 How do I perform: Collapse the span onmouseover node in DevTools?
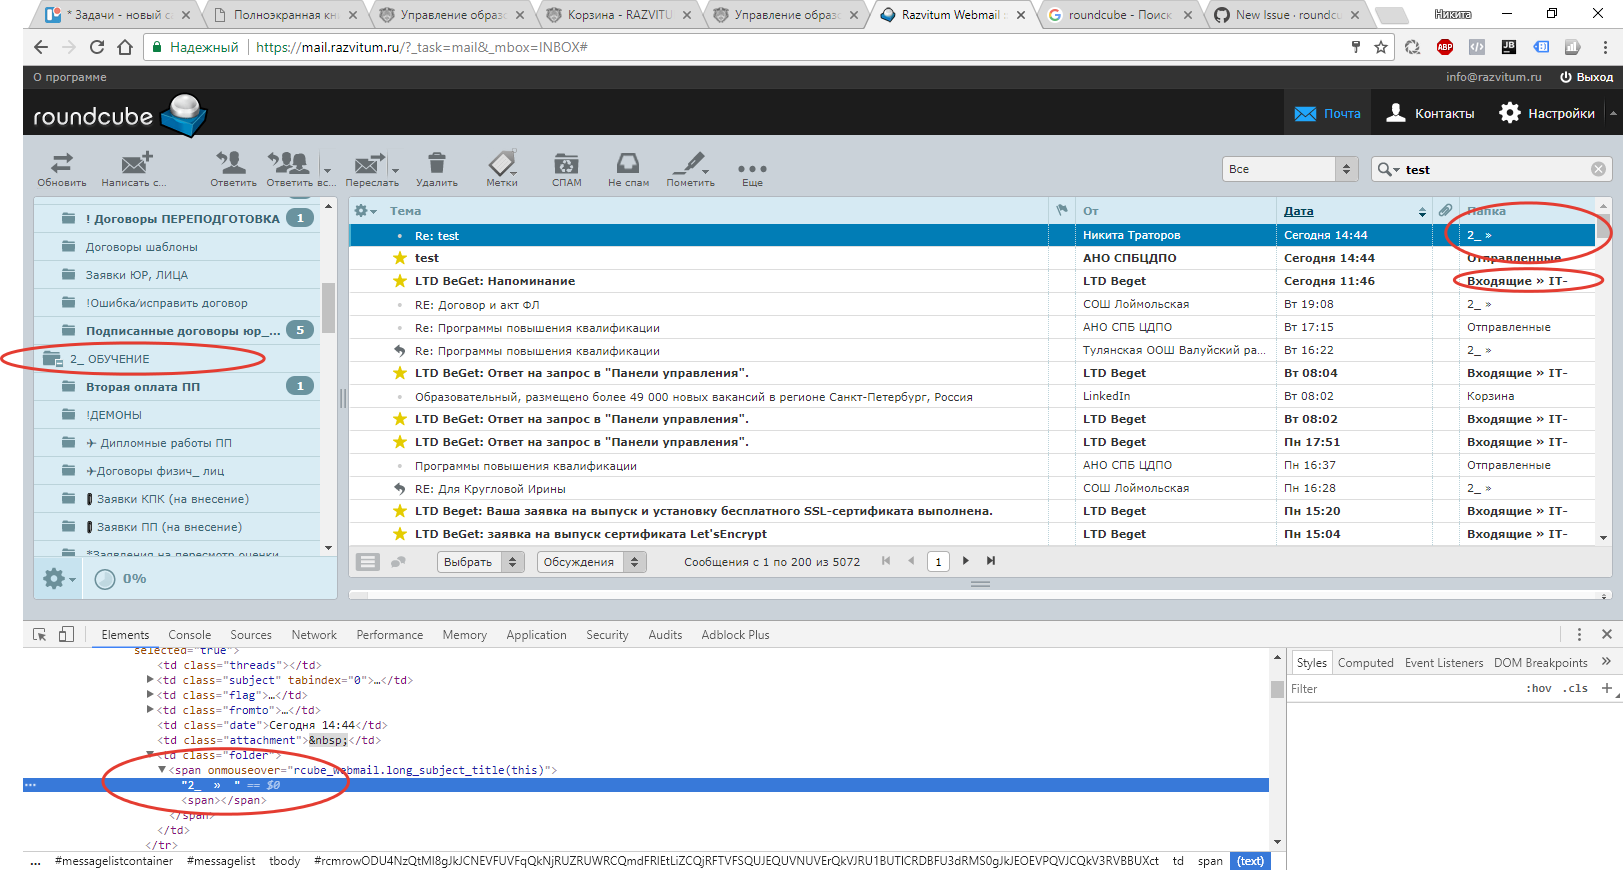click(162, 770)
